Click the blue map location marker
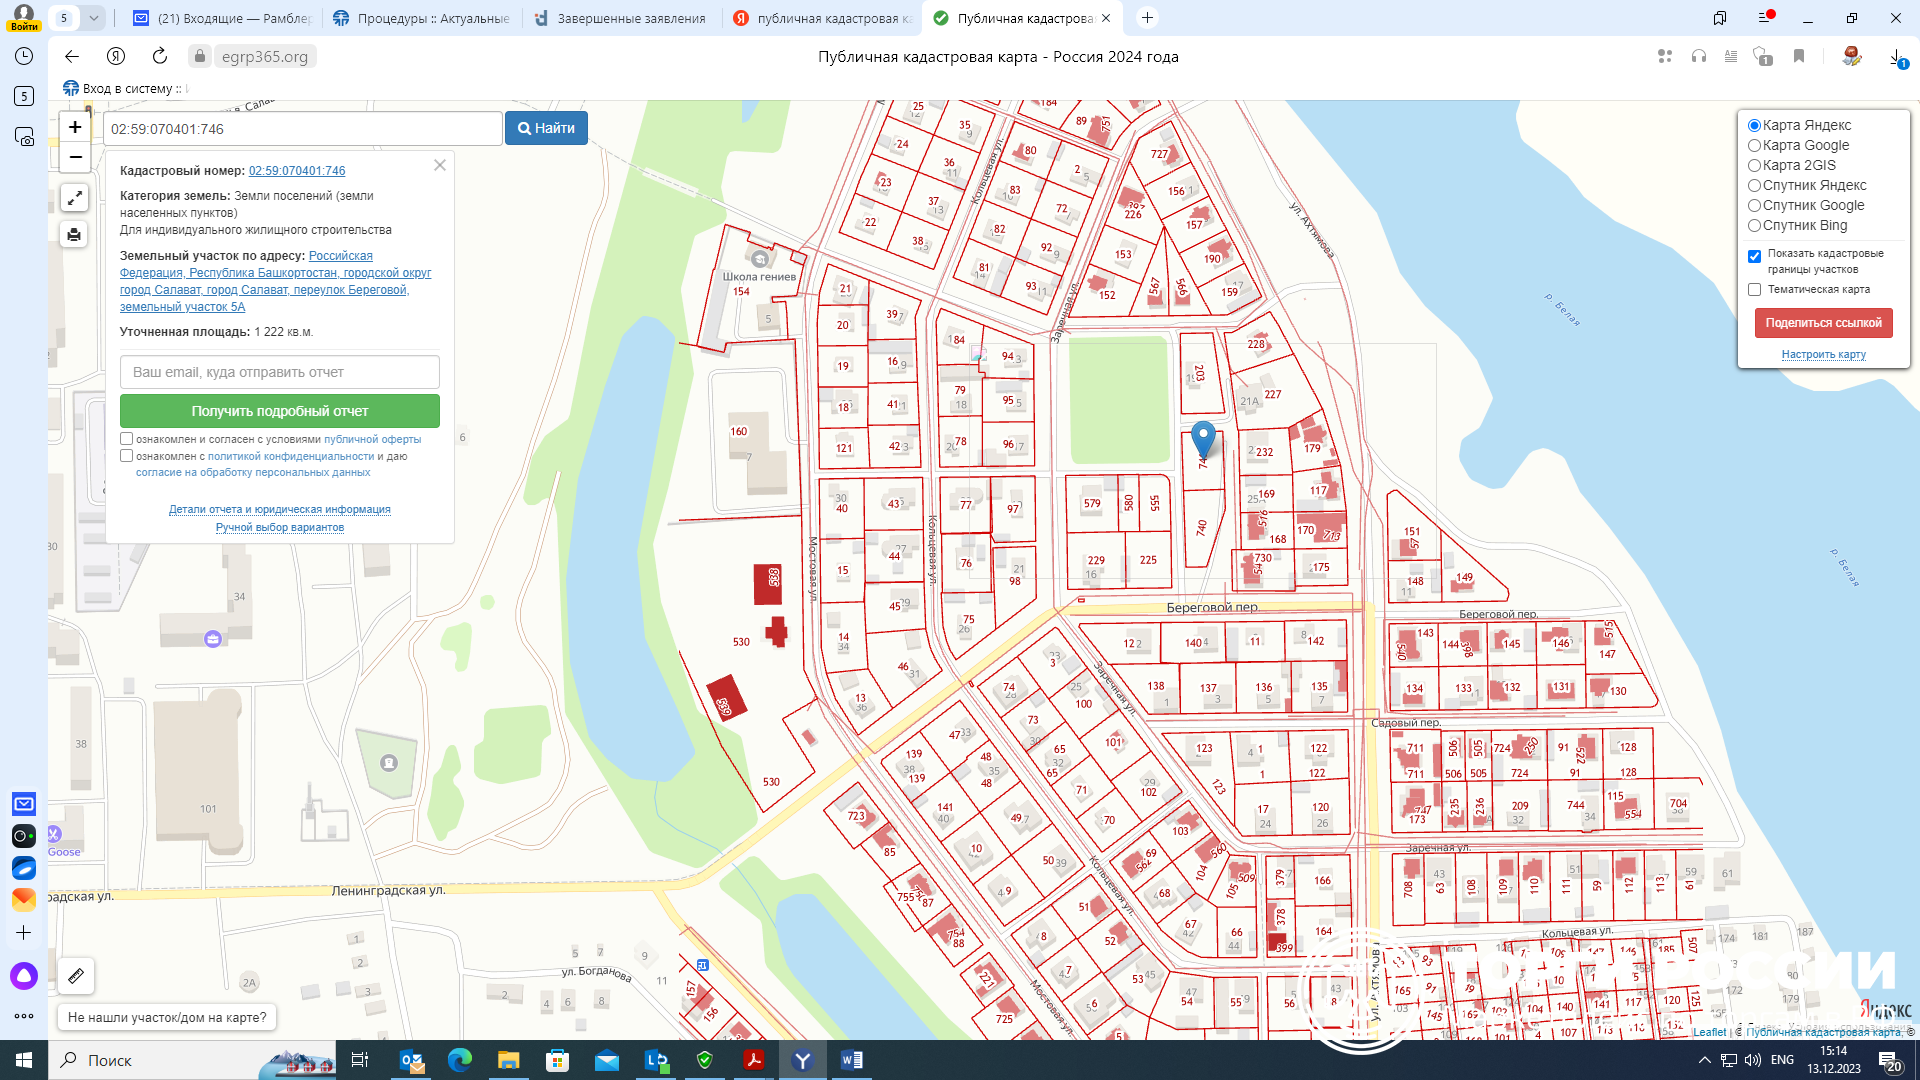The height and width of the screenshot is (1080, 1920). tap(1203, 438)
